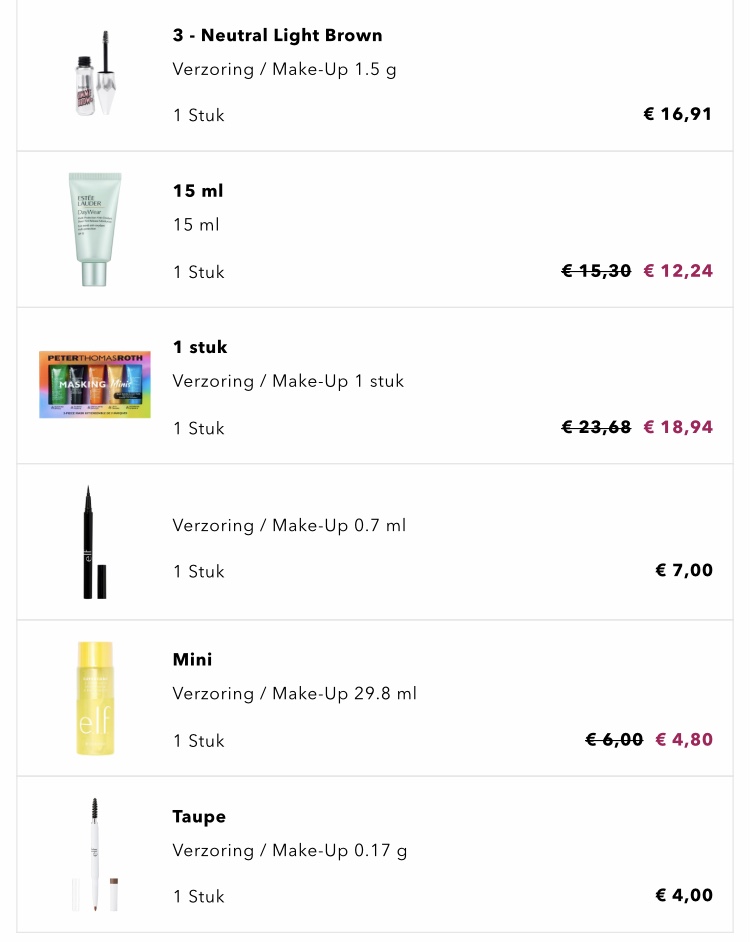Click the reduced price € 4,80
This screenshot has height=942, width=750.
click(684, 740)
